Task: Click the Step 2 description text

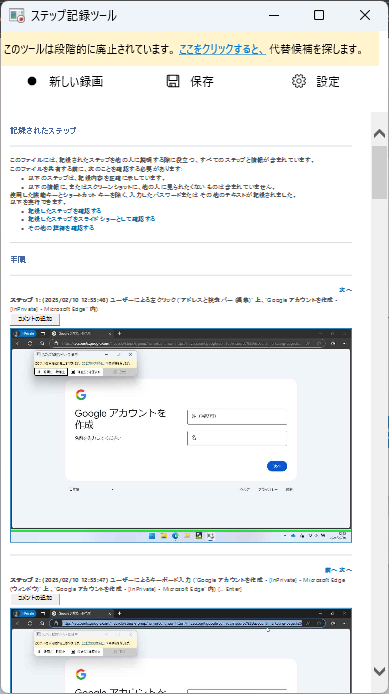Action: coord(177,584)
